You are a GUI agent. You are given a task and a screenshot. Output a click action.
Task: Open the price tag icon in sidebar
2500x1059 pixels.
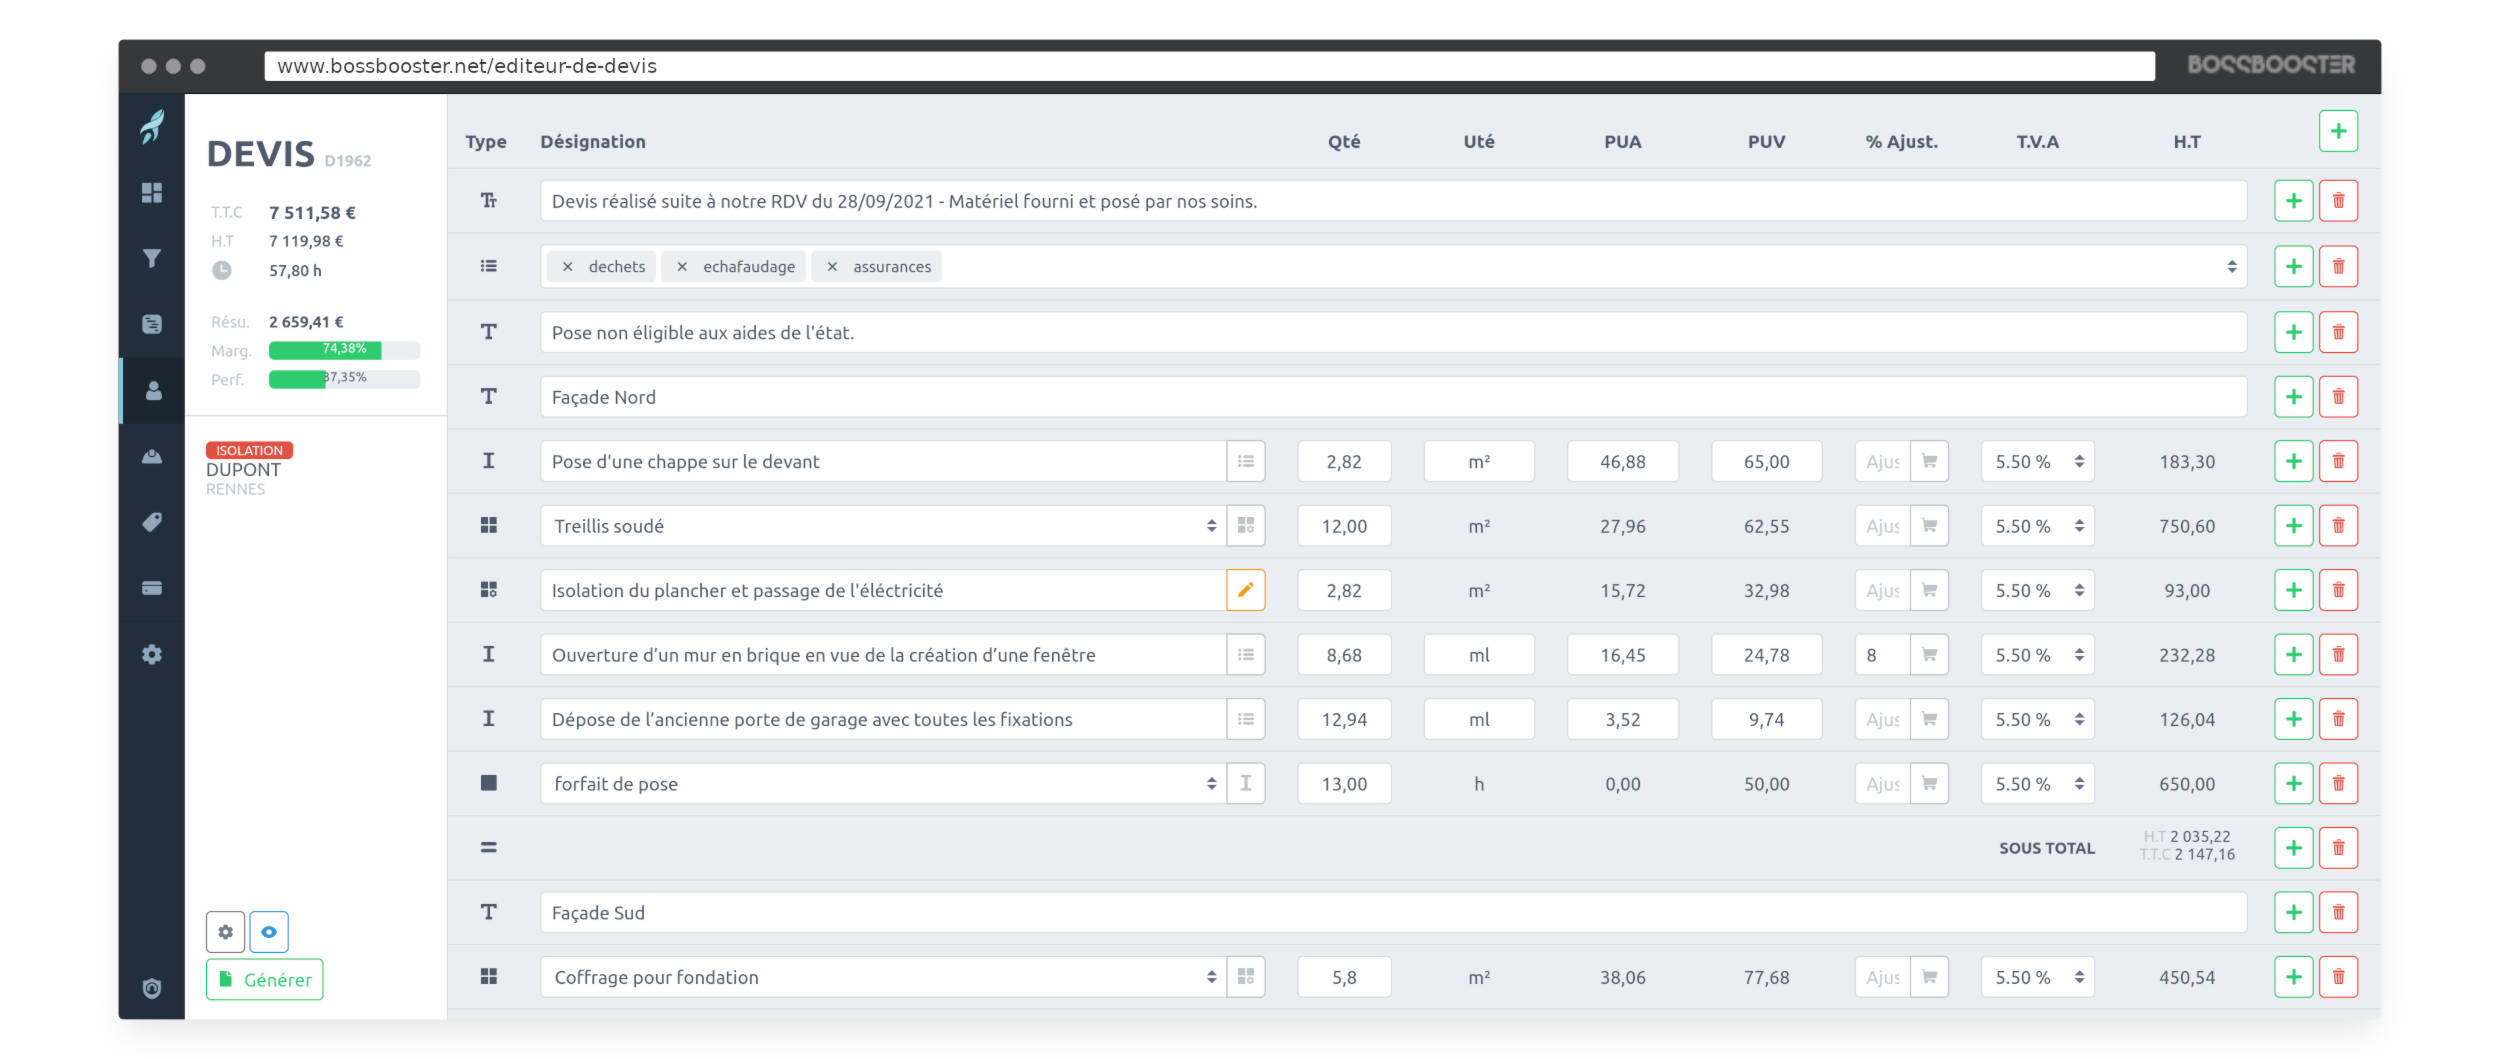point(152,522)
